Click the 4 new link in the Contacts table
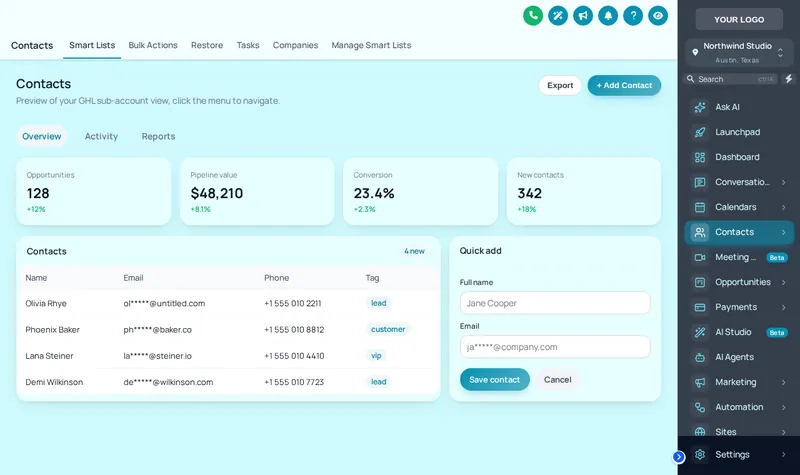Viewport: 800px width, 475px height. click(x=414, y=251)
